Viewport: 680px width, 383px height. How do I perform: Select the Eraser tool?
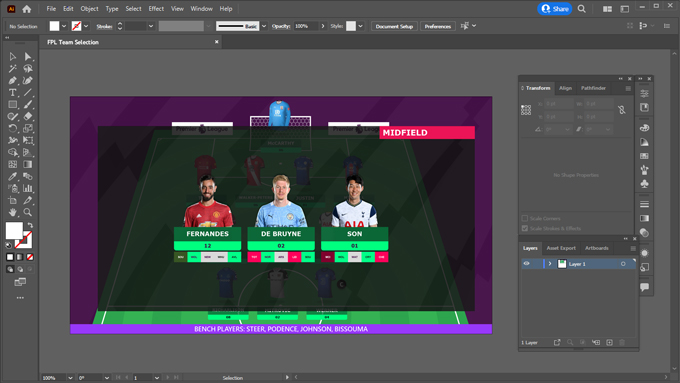(28, 116)
